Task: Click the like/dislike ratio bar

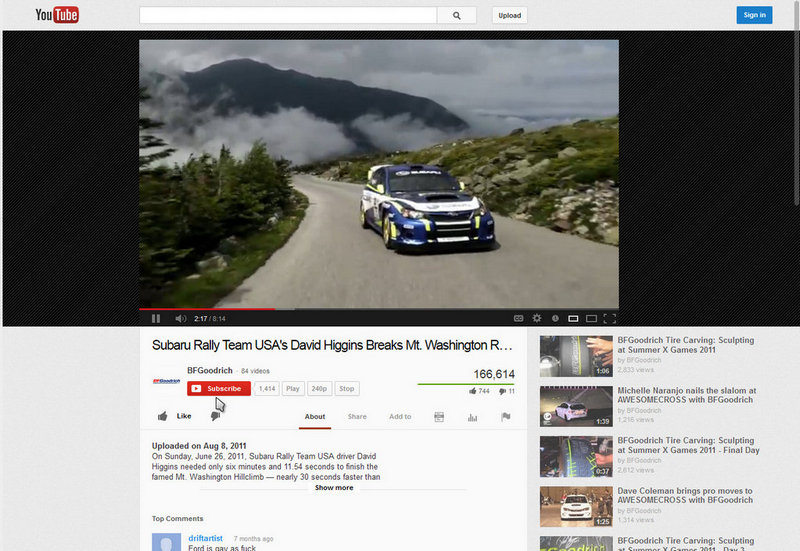Action: [466, 384]
